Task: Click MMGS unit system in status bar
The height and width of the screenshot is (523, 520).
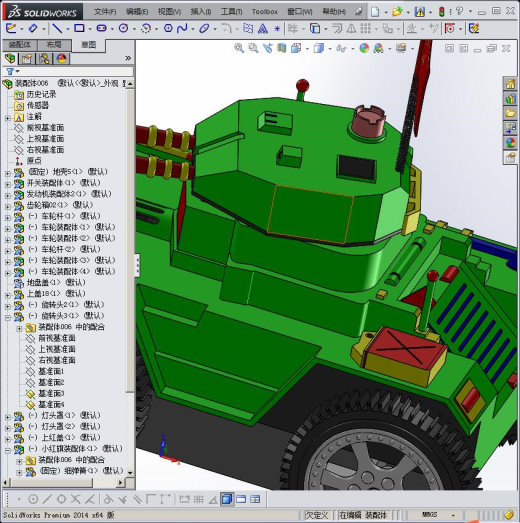Action: tap(429, 514)
